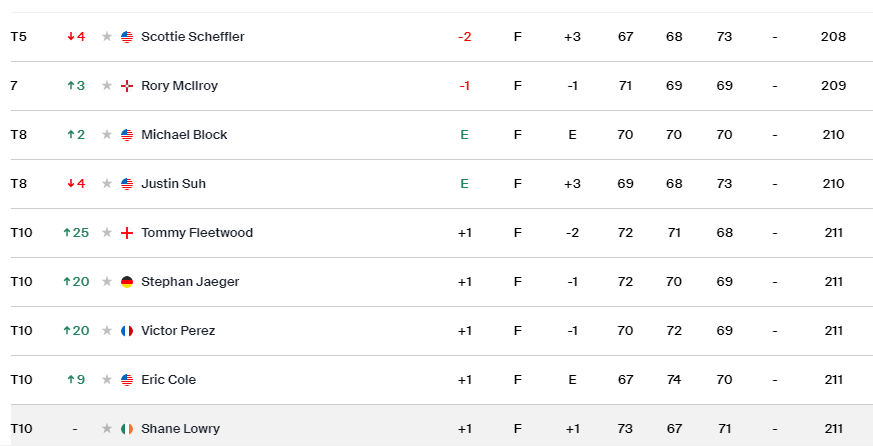Toggle favorite star for Rory McIlroy
The image size is (873, 446).
[x=107, y=86]
